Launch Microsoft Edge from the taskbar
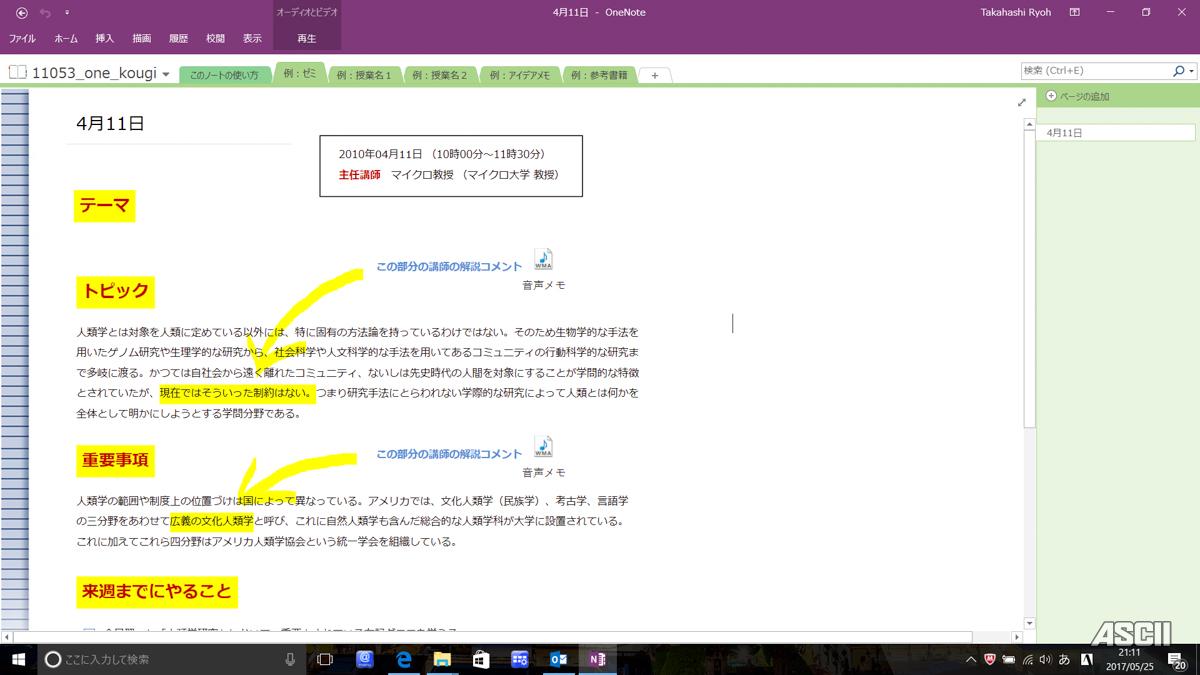 coord(404,659)
